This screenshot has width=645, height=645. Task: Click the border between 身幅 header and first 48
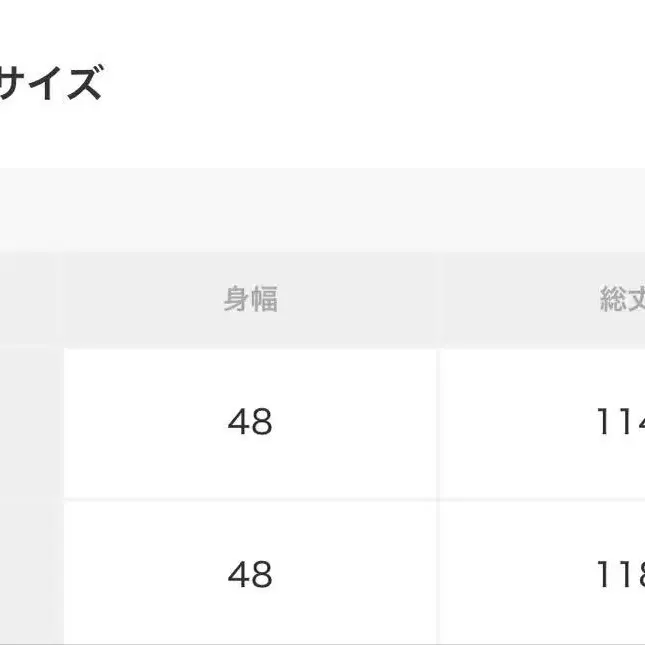point(250,349)
